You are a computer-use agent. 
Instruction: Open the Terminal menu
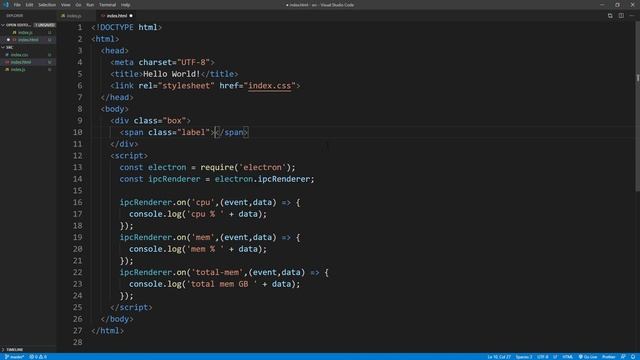tap(107, 5)
